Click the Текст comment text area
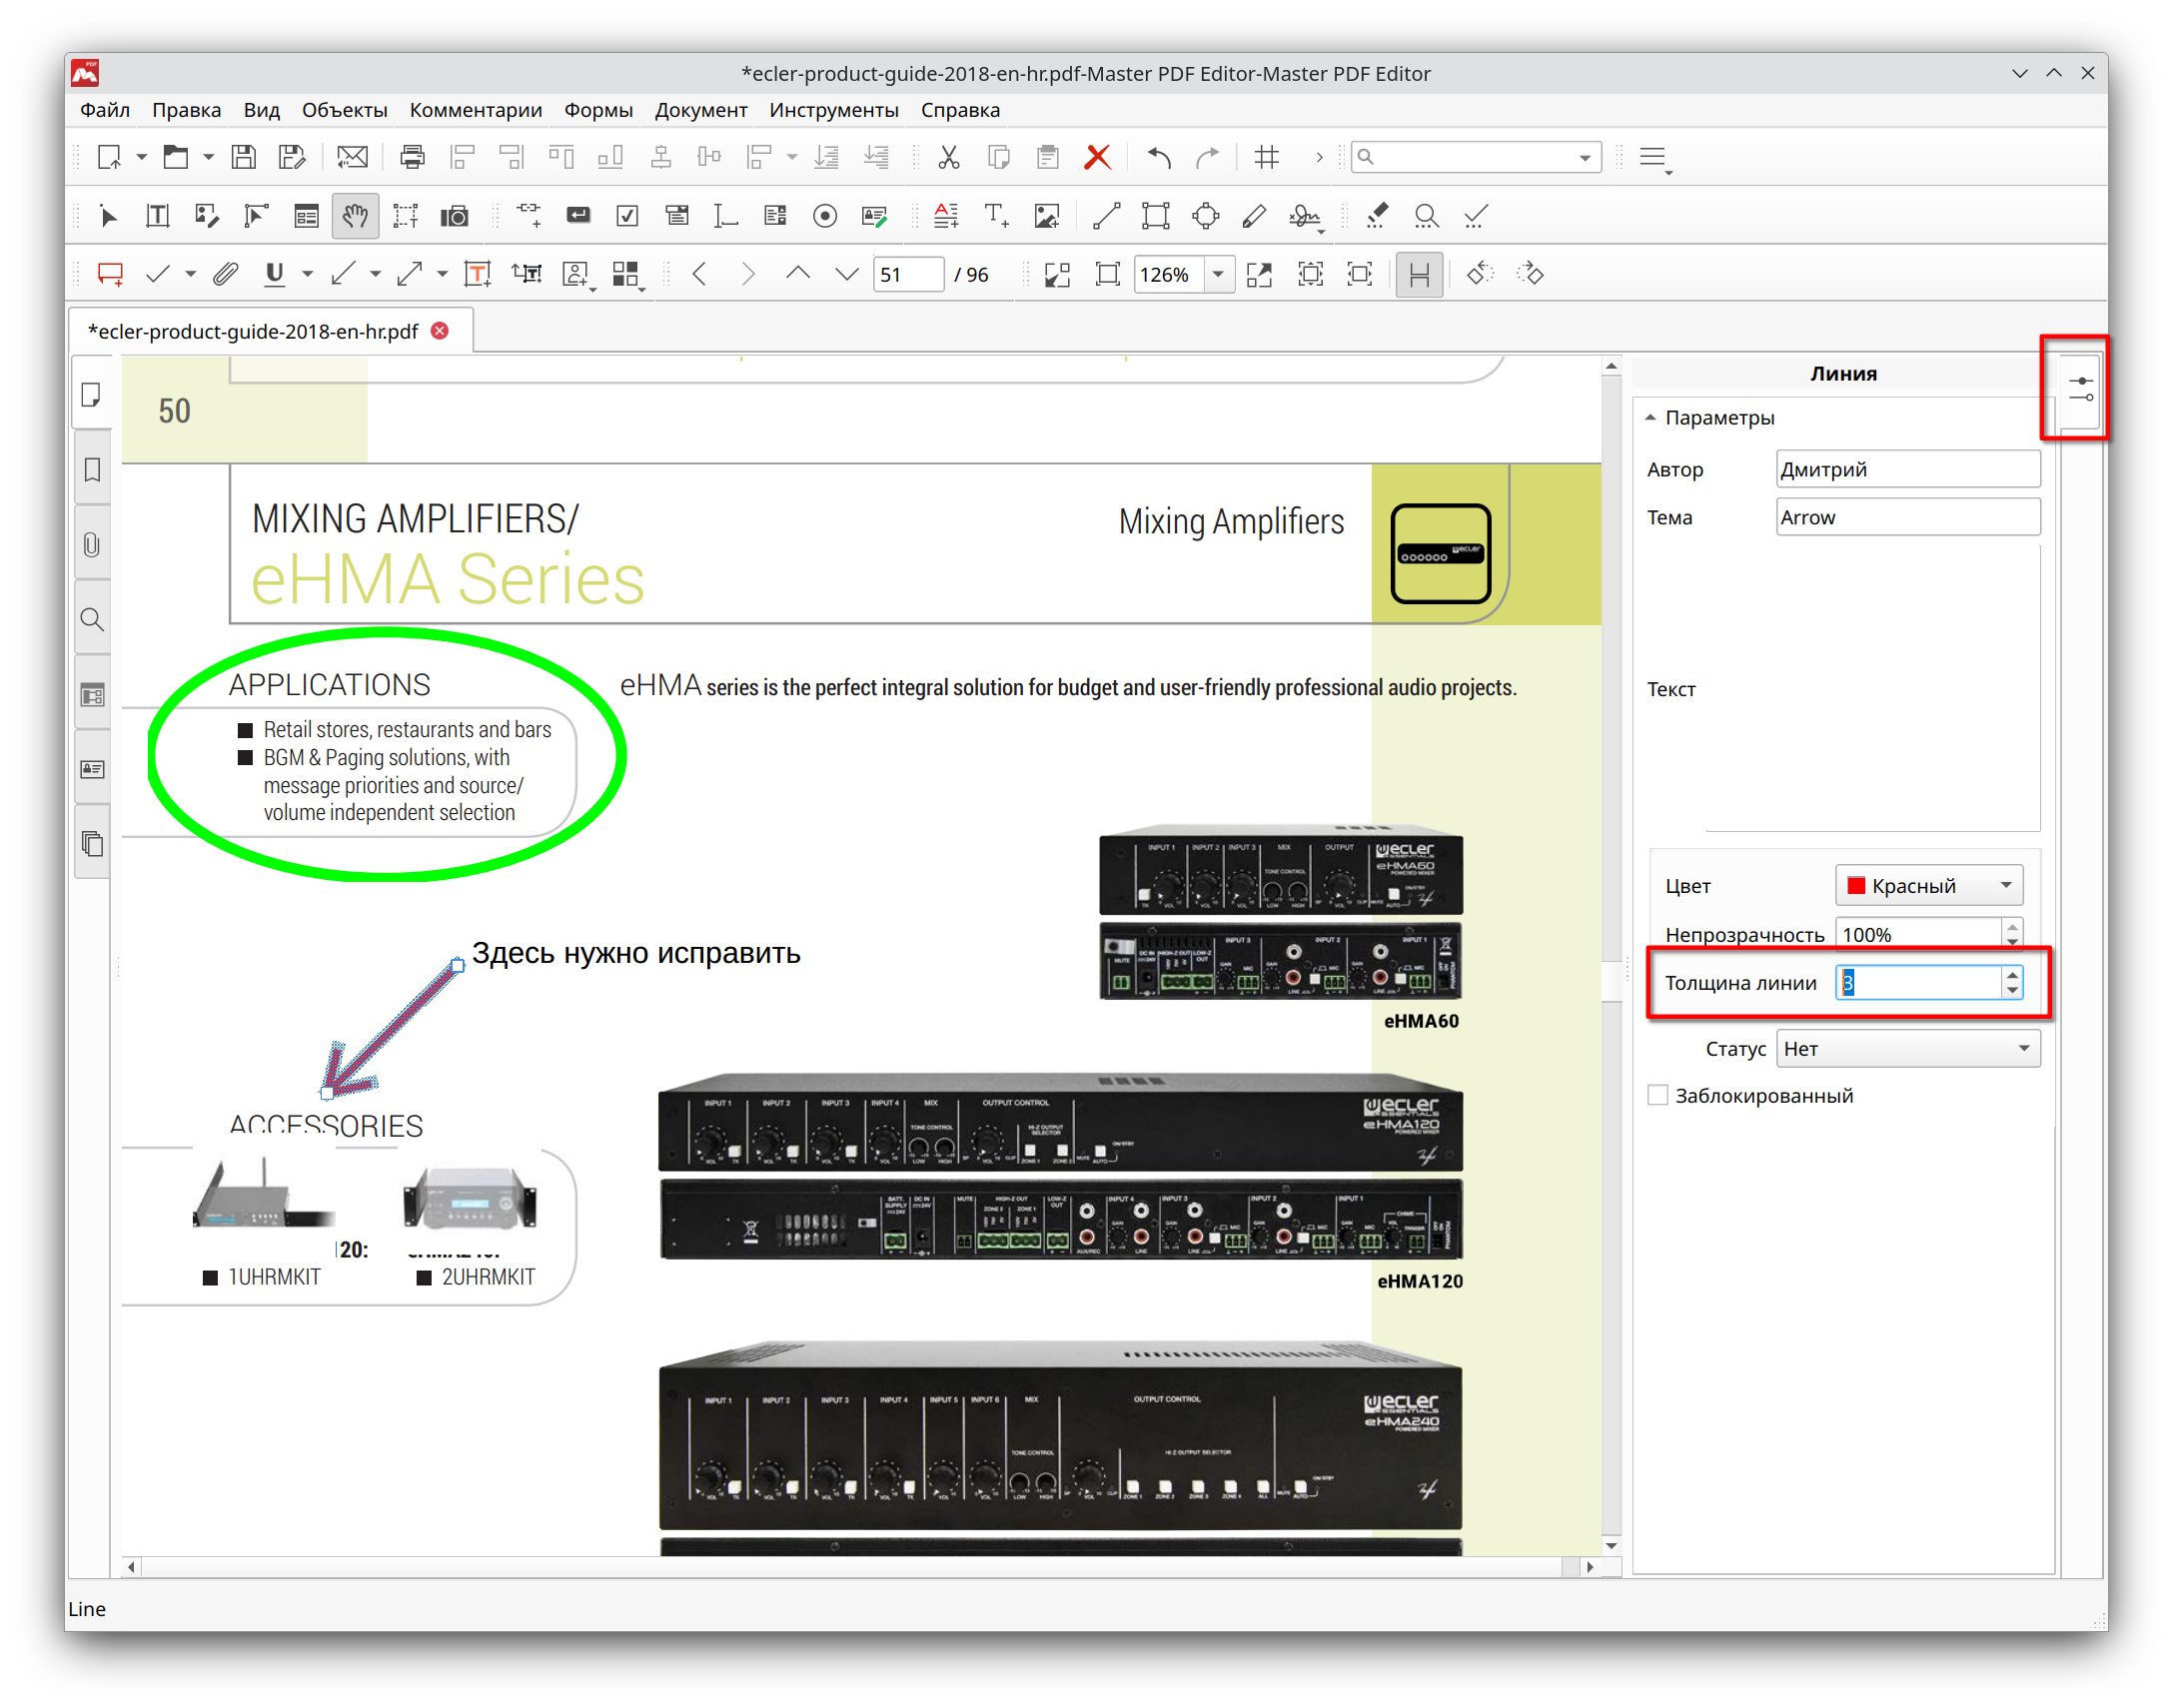The height and width of the screenshot is (1708, 2173). click(x=1872, y=688)
